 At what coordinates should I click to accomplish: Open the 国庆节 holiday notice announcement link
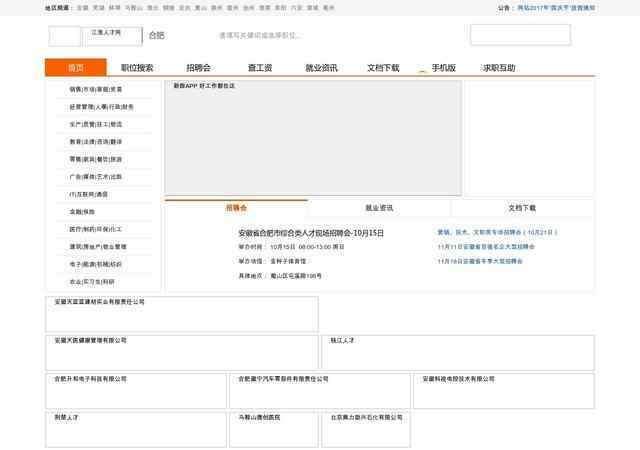click(556, 8)
